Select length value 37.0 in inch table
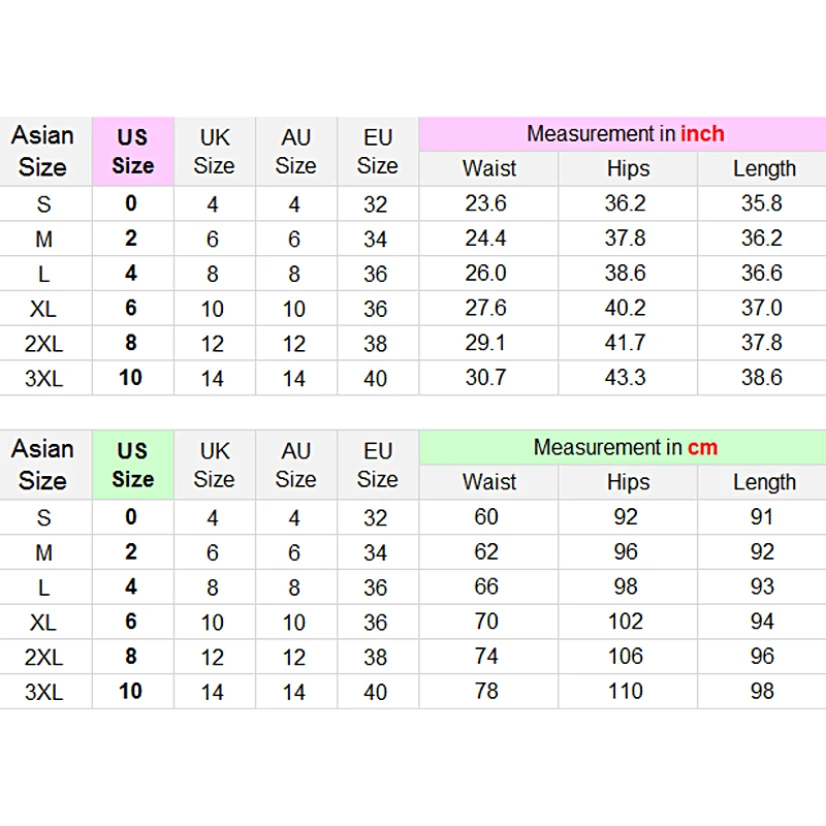The width and height of the screenshot is (826, 826). 762,308
